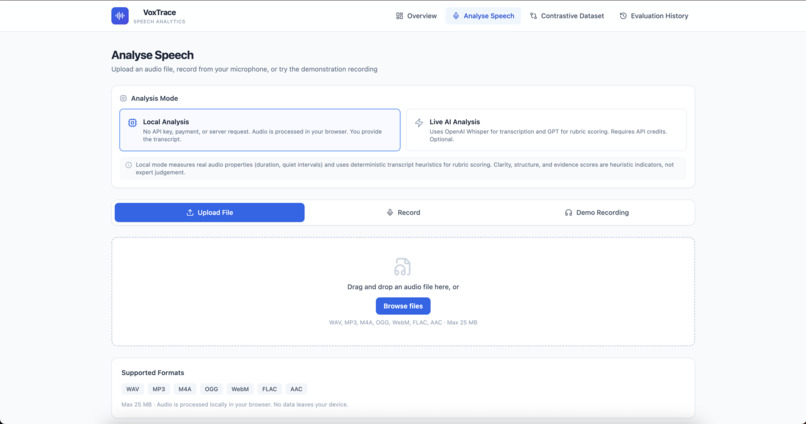Open Evaluation History

(654, 16)
